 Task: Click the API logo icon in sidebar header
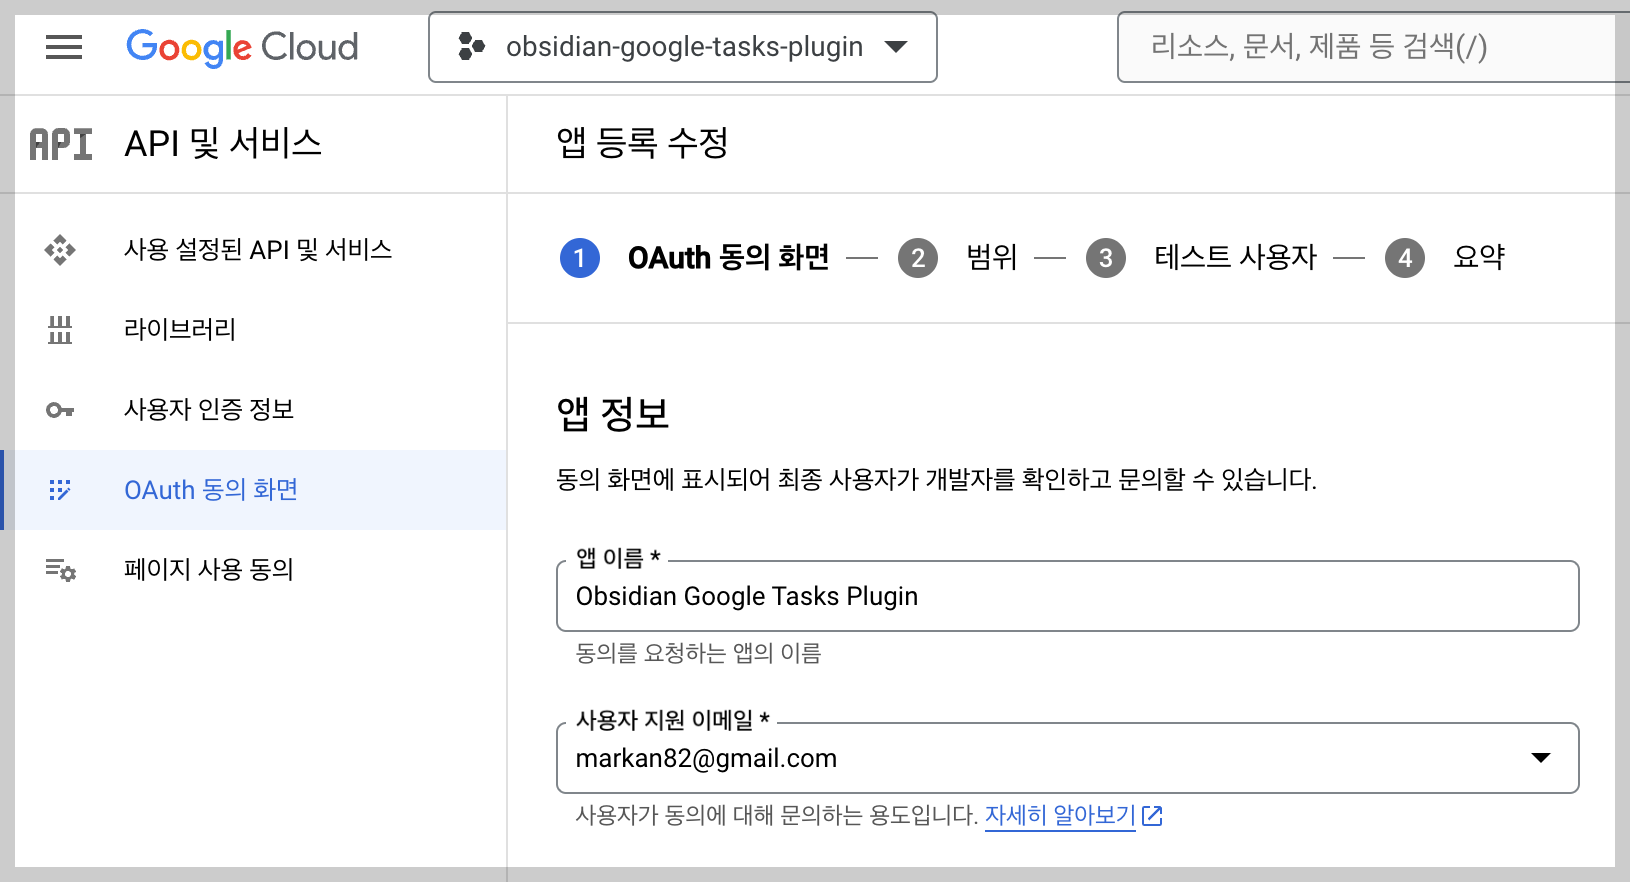[61, 144]
